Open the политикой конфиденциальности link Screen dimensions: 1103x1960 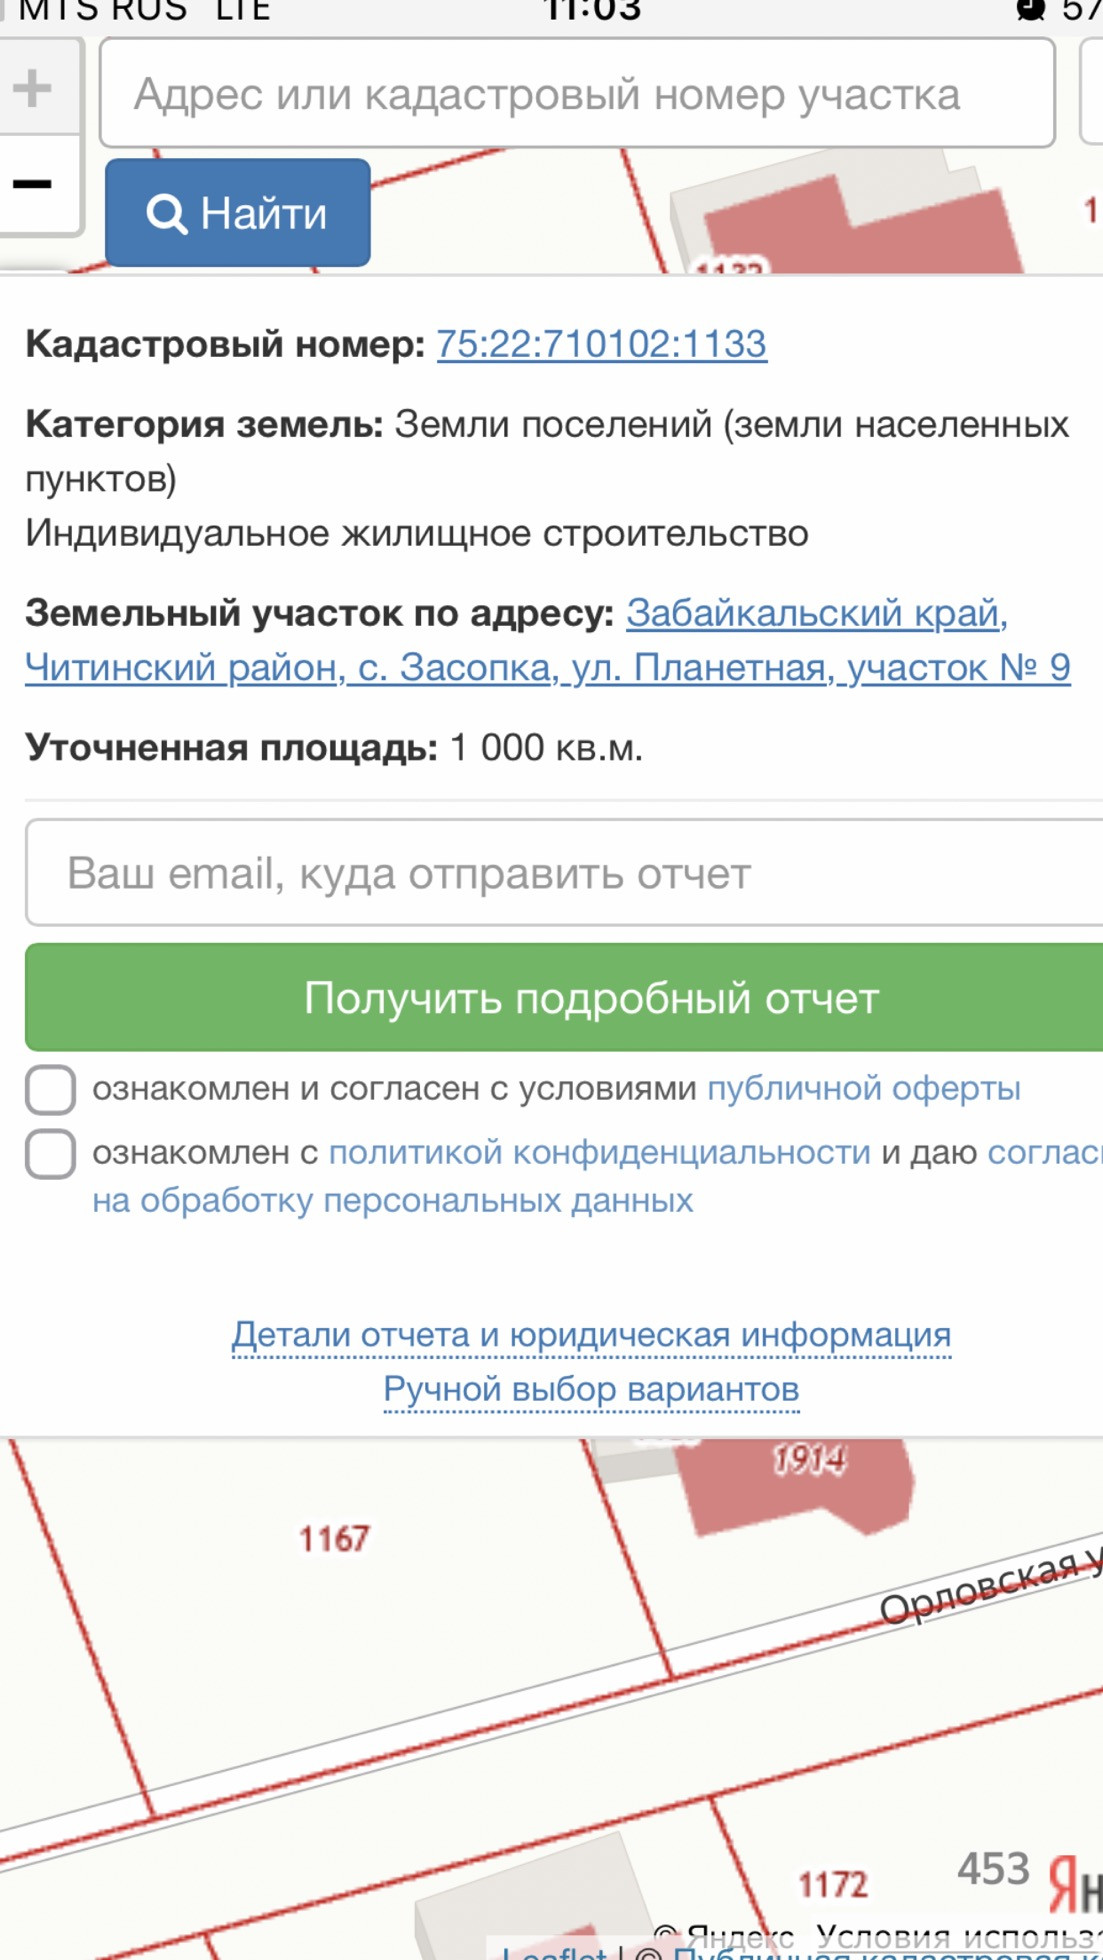pyautogui.click(x=599, y=1153)
